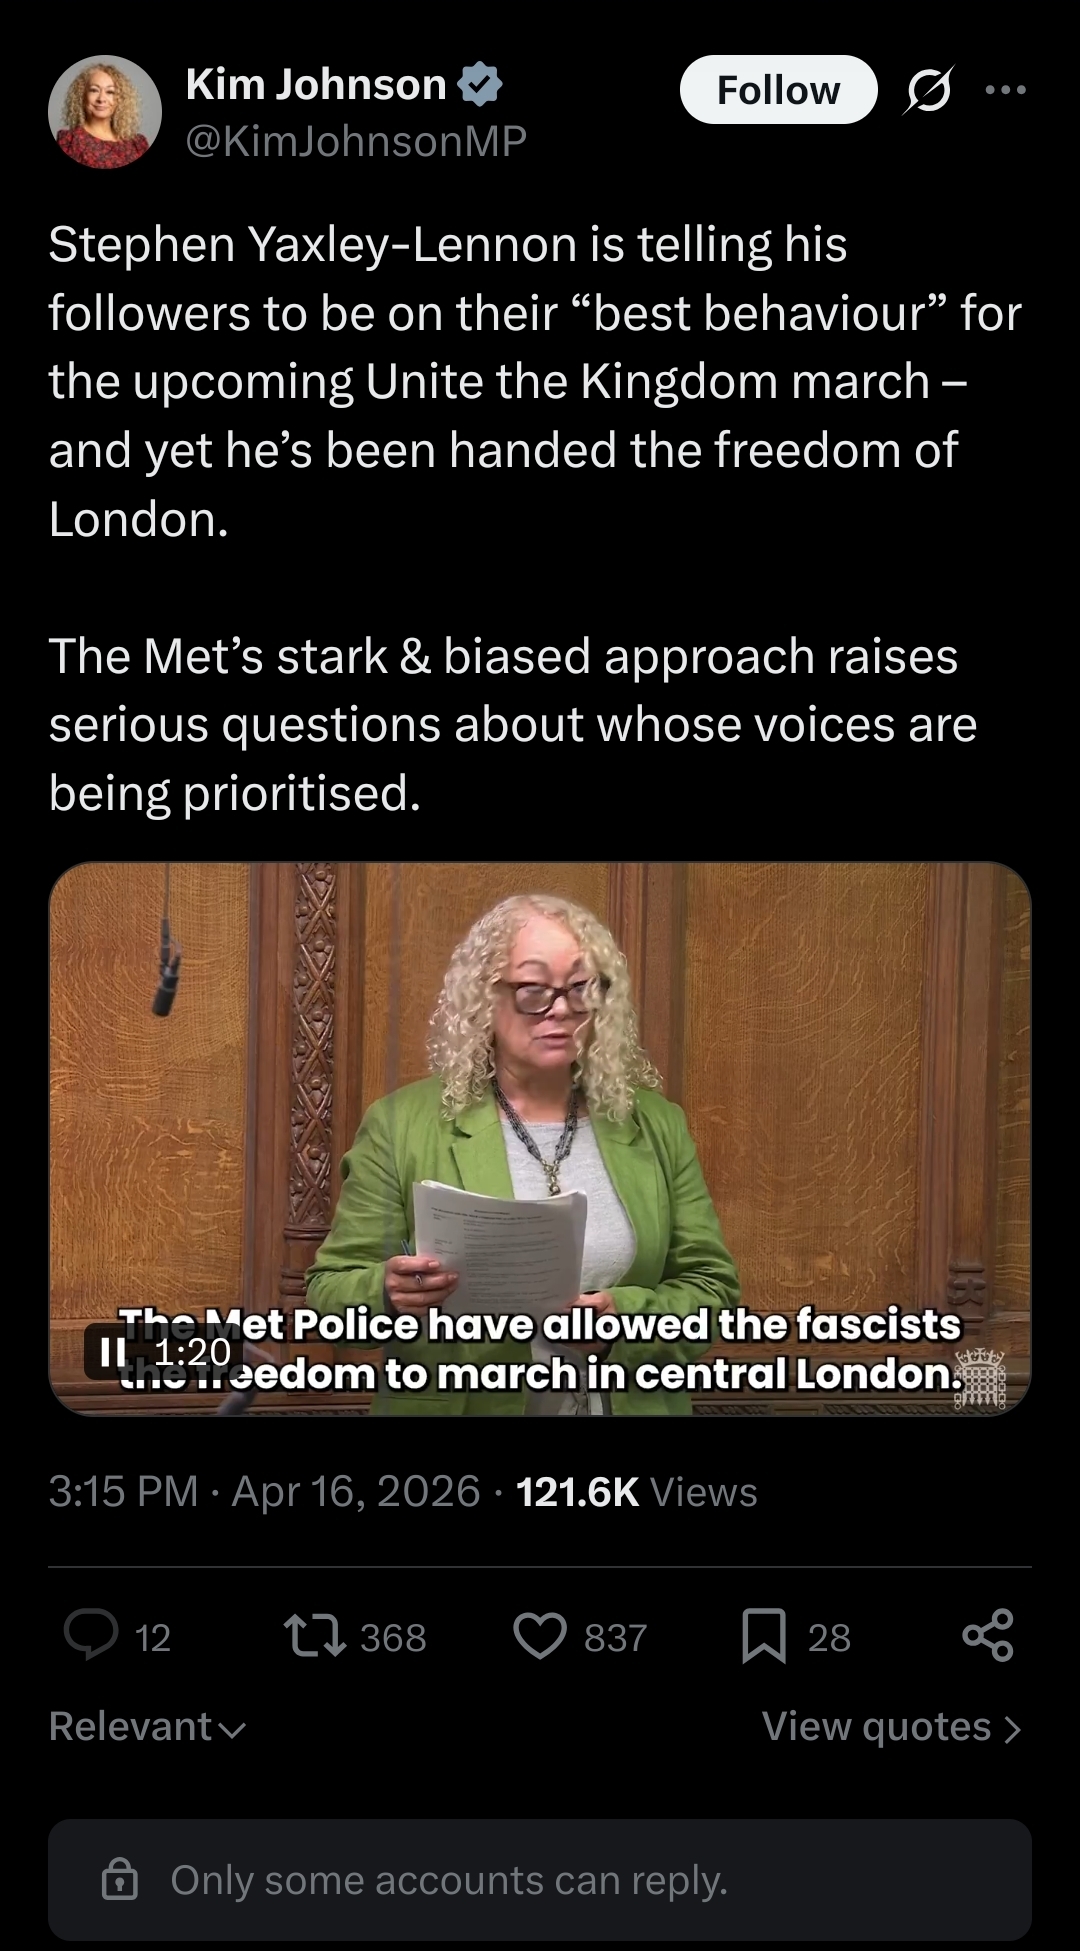The width and height of the screenshot is (1080, 1951).
Task: Open Kim Johnson's profile picture
Action: pyautogui.click(x=105, y=112)
